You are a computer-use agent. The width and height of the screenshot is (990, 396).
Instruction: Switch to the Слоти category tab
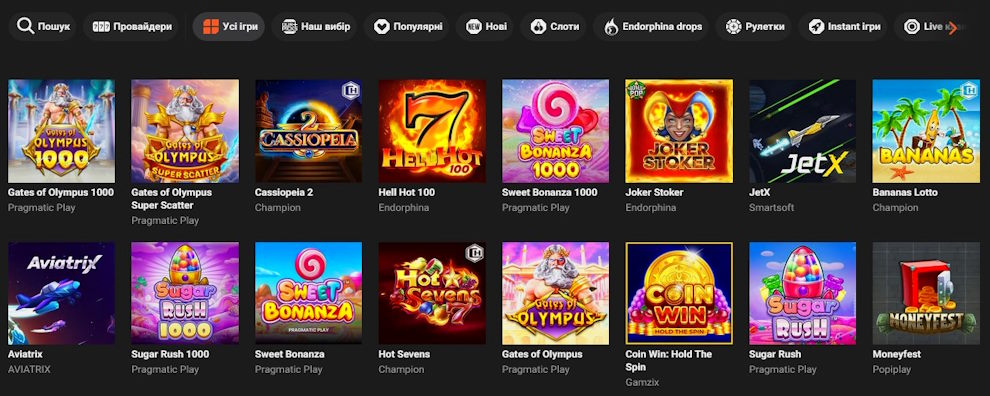(x=549, y=27)
